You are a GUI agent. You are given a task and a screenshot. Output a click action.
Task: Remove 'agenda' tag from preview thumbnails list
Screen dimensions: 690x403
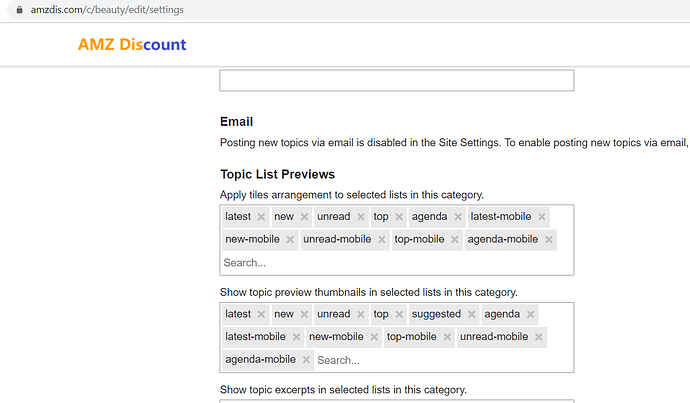pyautogui.click(x=530, y=315)
